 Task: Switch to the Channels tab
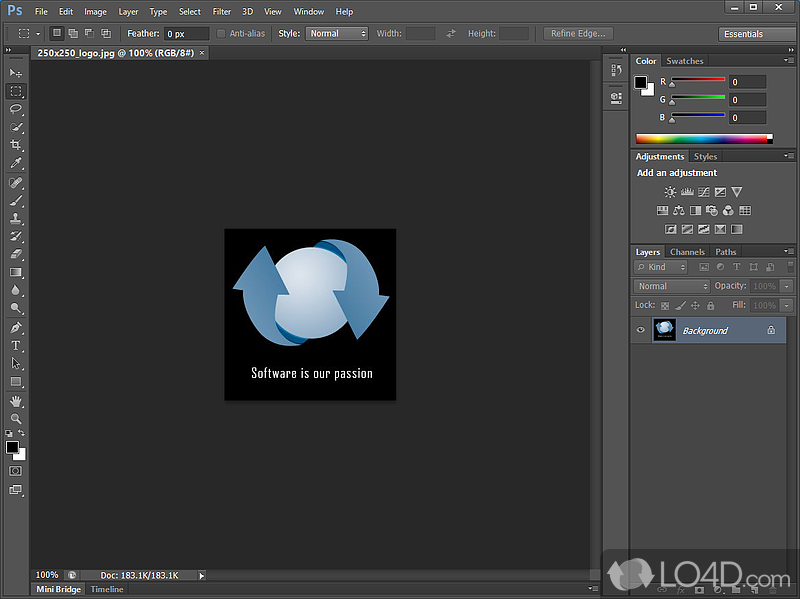point(687,252)
